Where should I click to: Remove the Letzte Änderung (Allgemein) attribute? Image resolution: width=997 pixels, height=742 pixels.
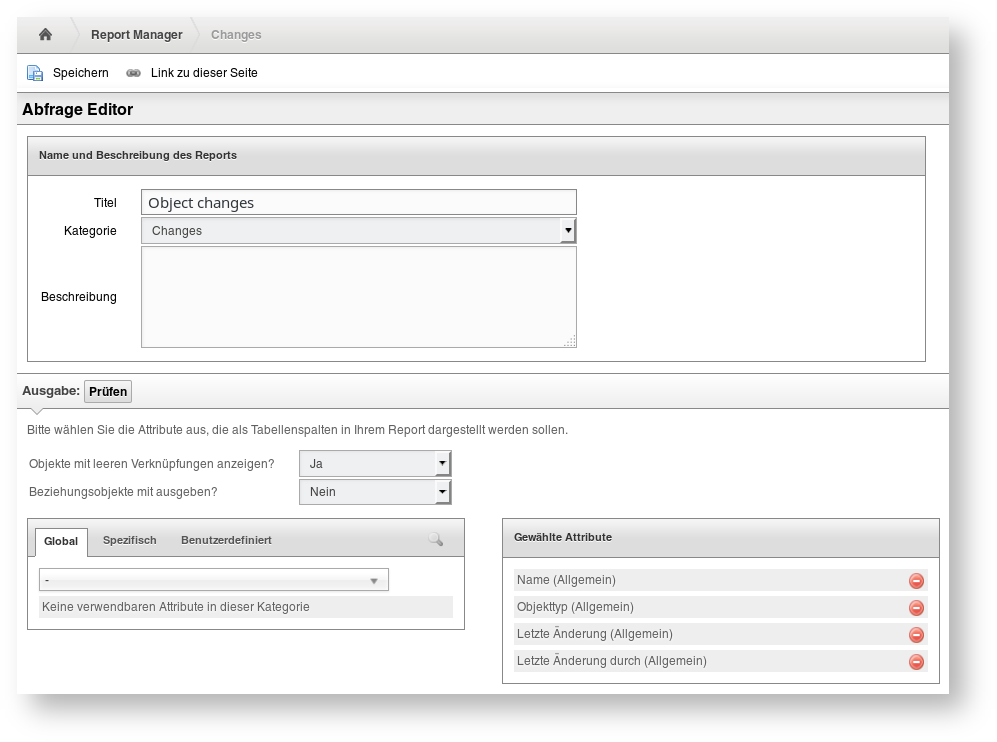[916, 635]
